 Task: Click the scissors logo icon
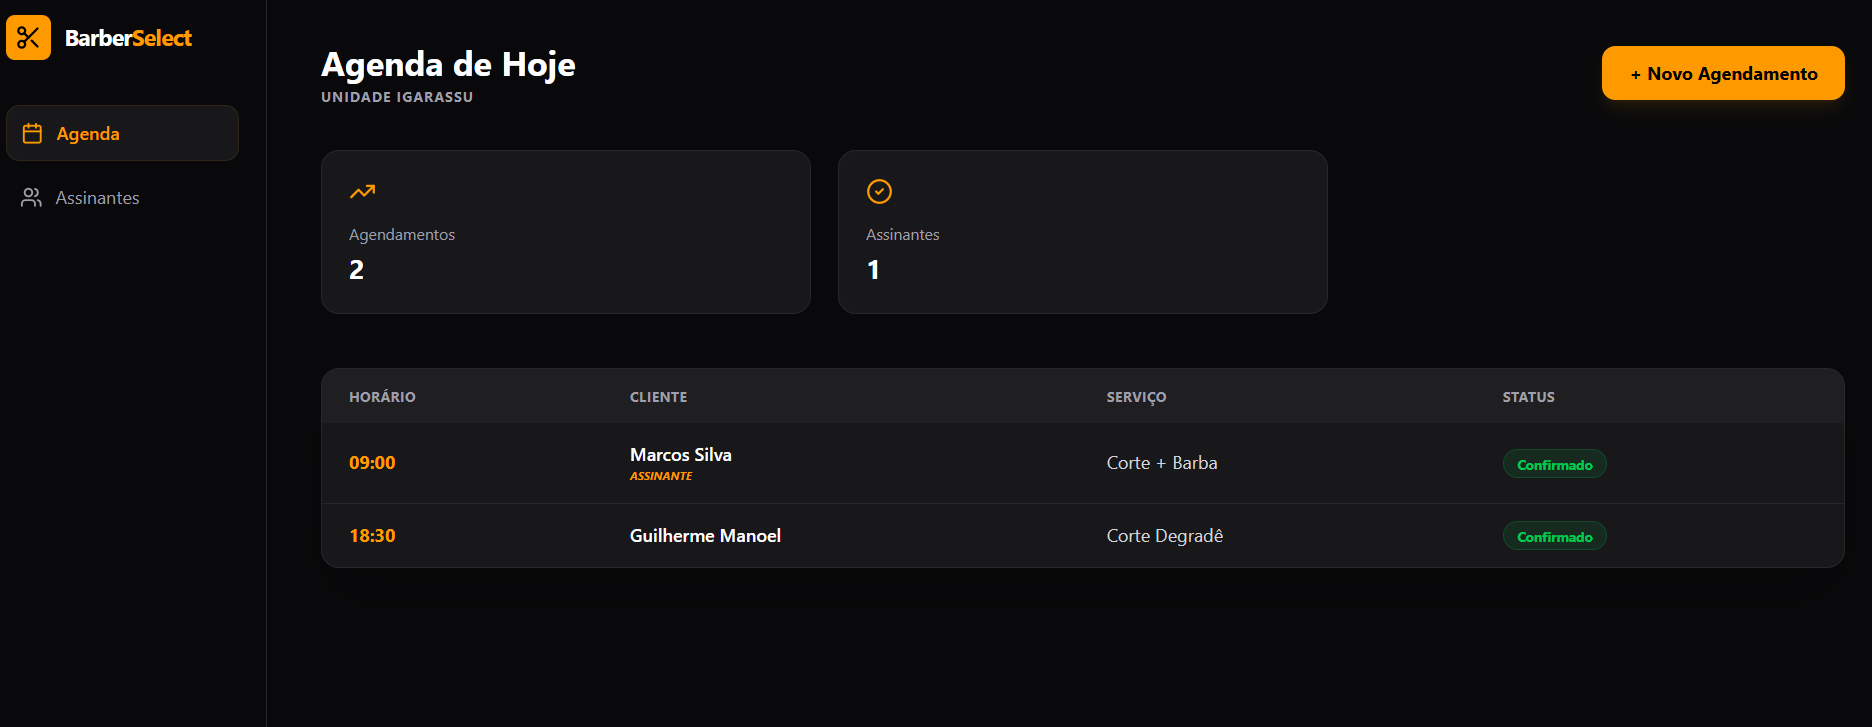28,37
